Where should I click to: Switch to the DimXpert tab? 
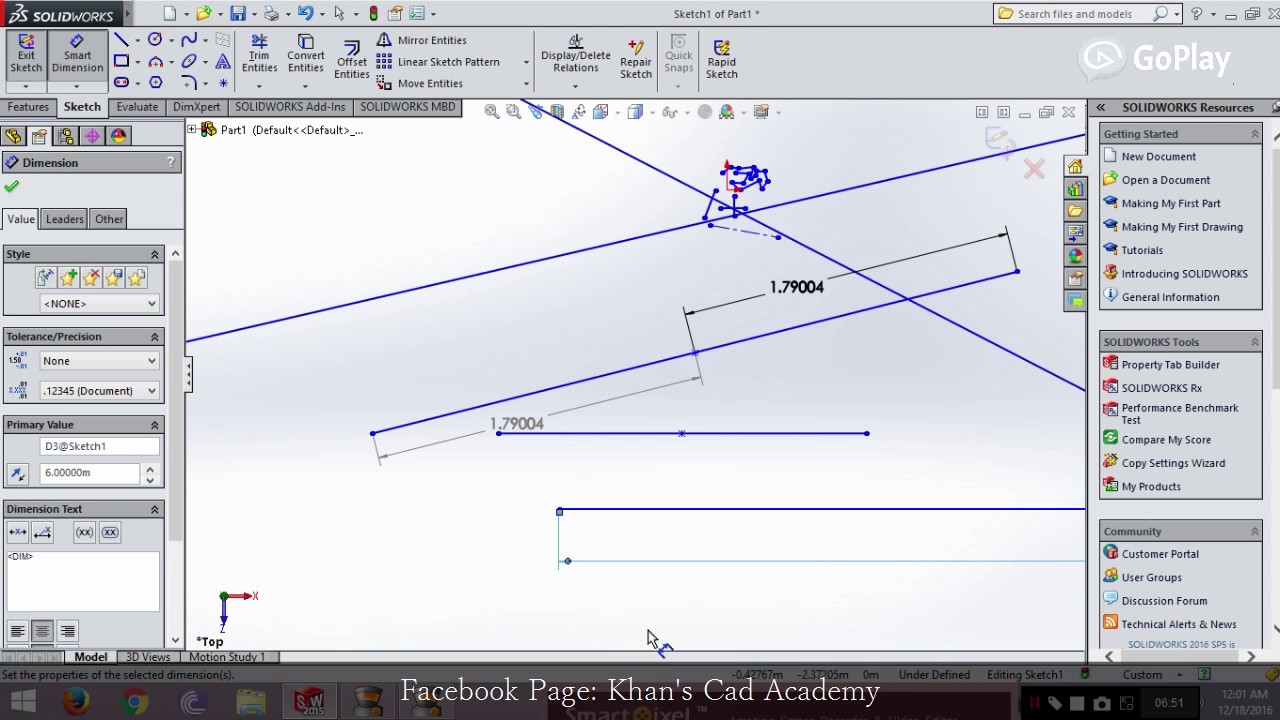pos(196,107)
